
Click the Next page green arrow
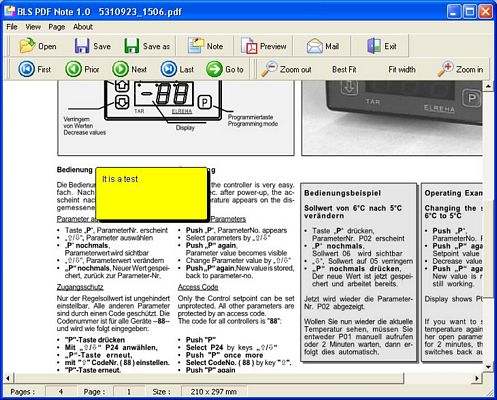(x=120, y=69)
